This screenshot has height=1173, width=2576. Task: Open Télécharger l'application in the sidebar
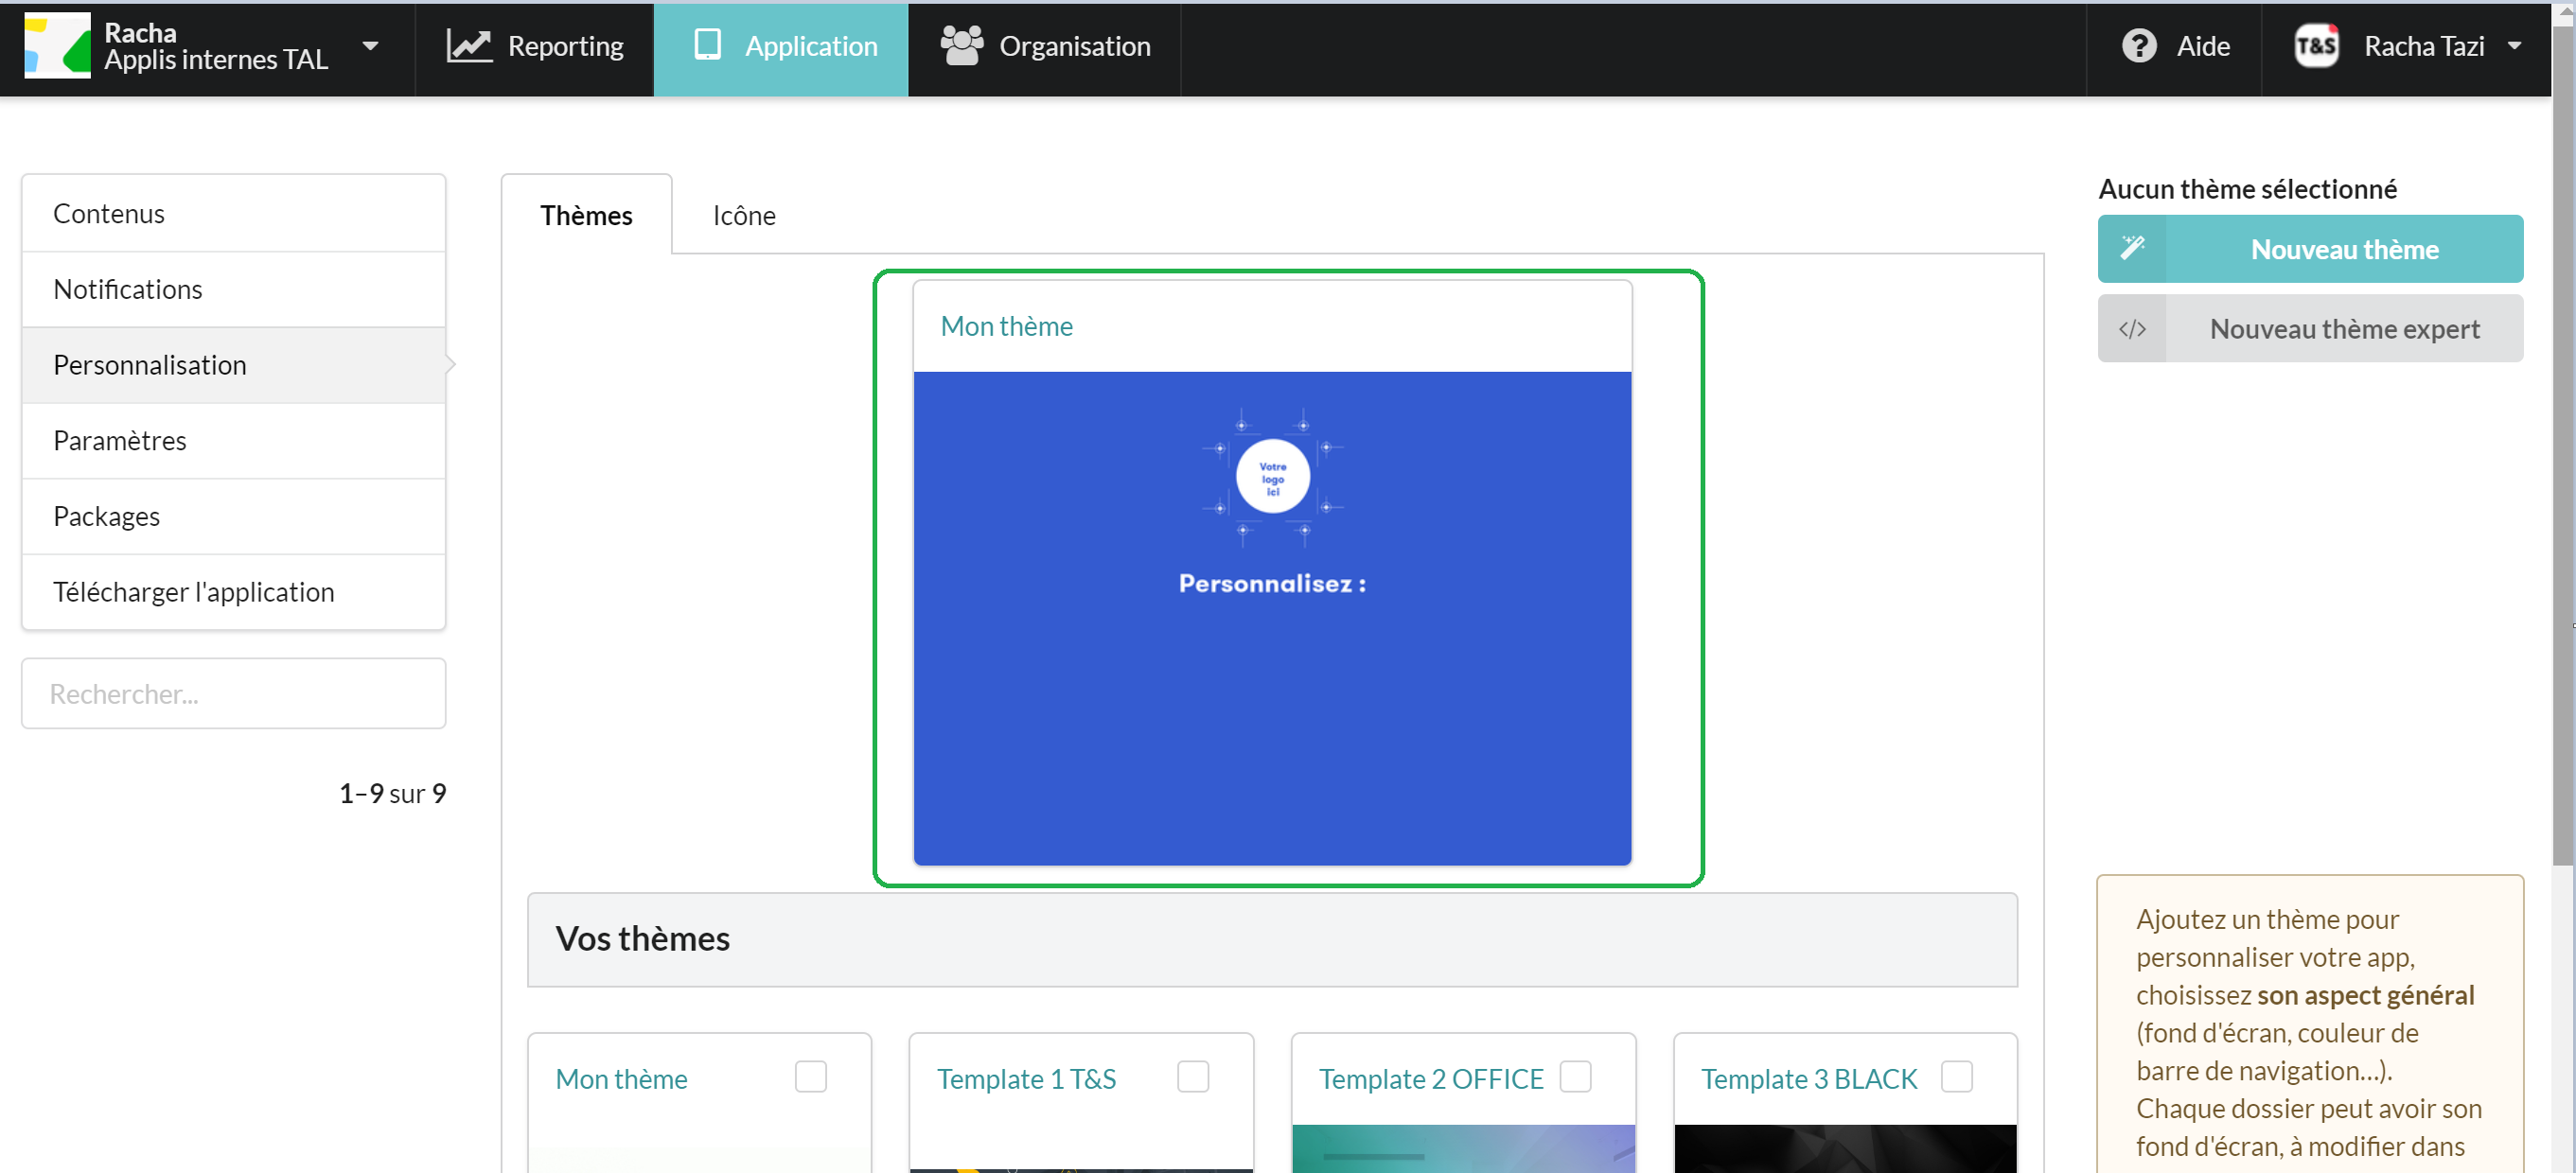[233, 592]
